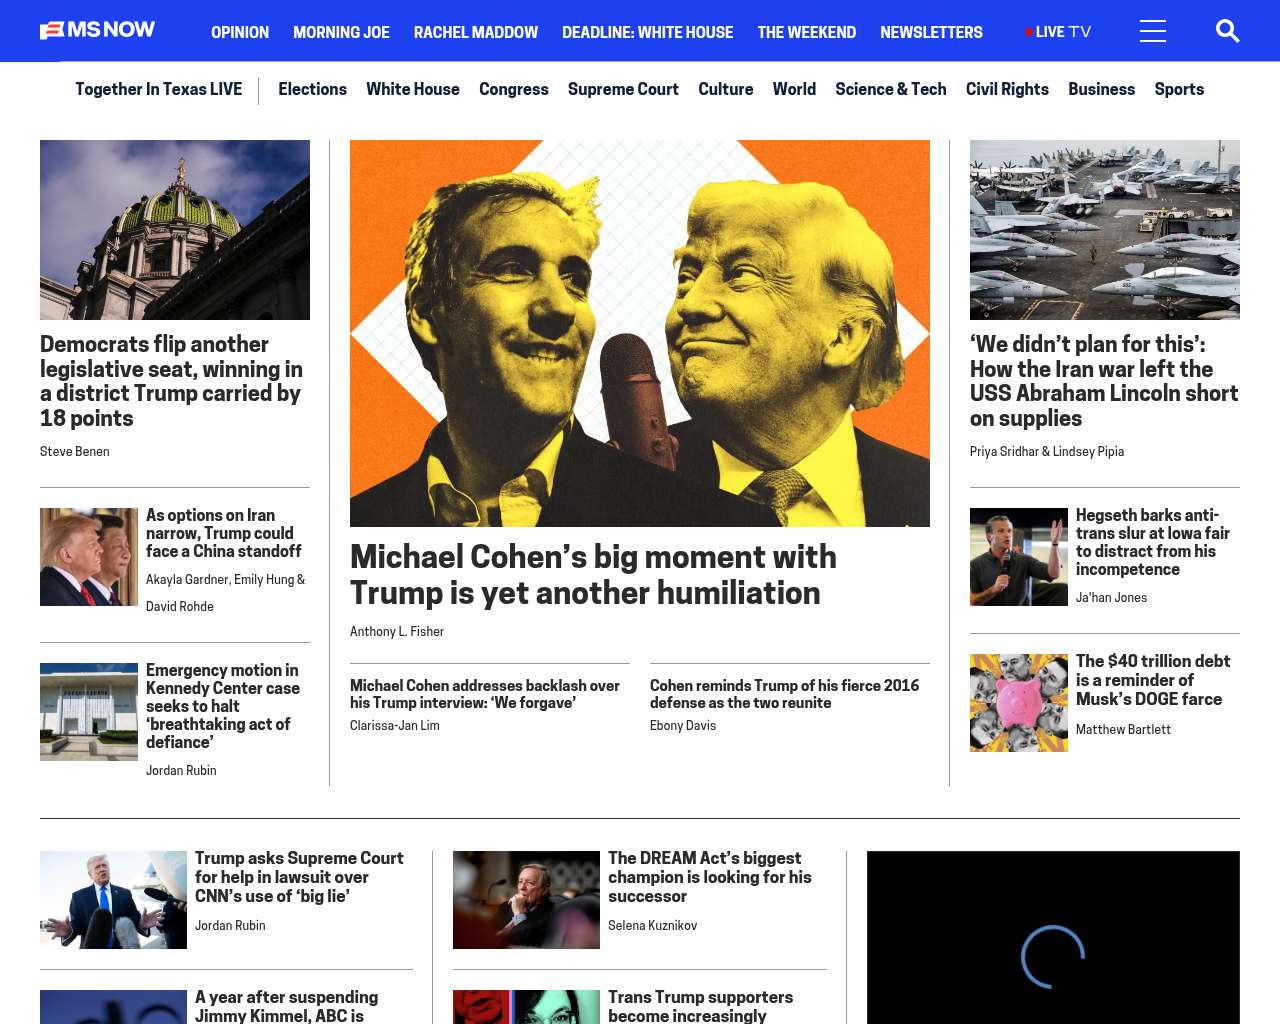Read 'The DREAM Act's biggest champion' article
The width and height of the screenshot is (1280, 1024).
(710, 877)
